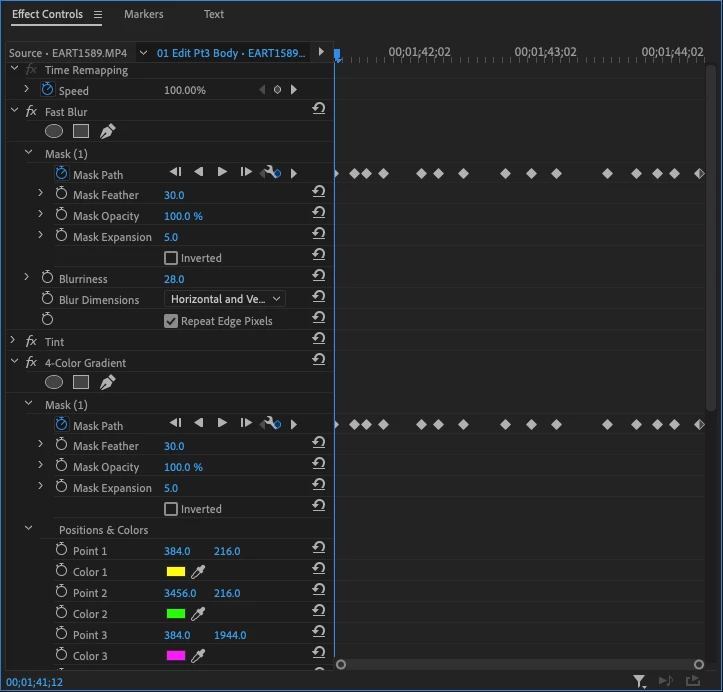Viewport: 723px width, 692px height.
Task: Reset the Fast Blur effect
Action: [x=319, y=108]
